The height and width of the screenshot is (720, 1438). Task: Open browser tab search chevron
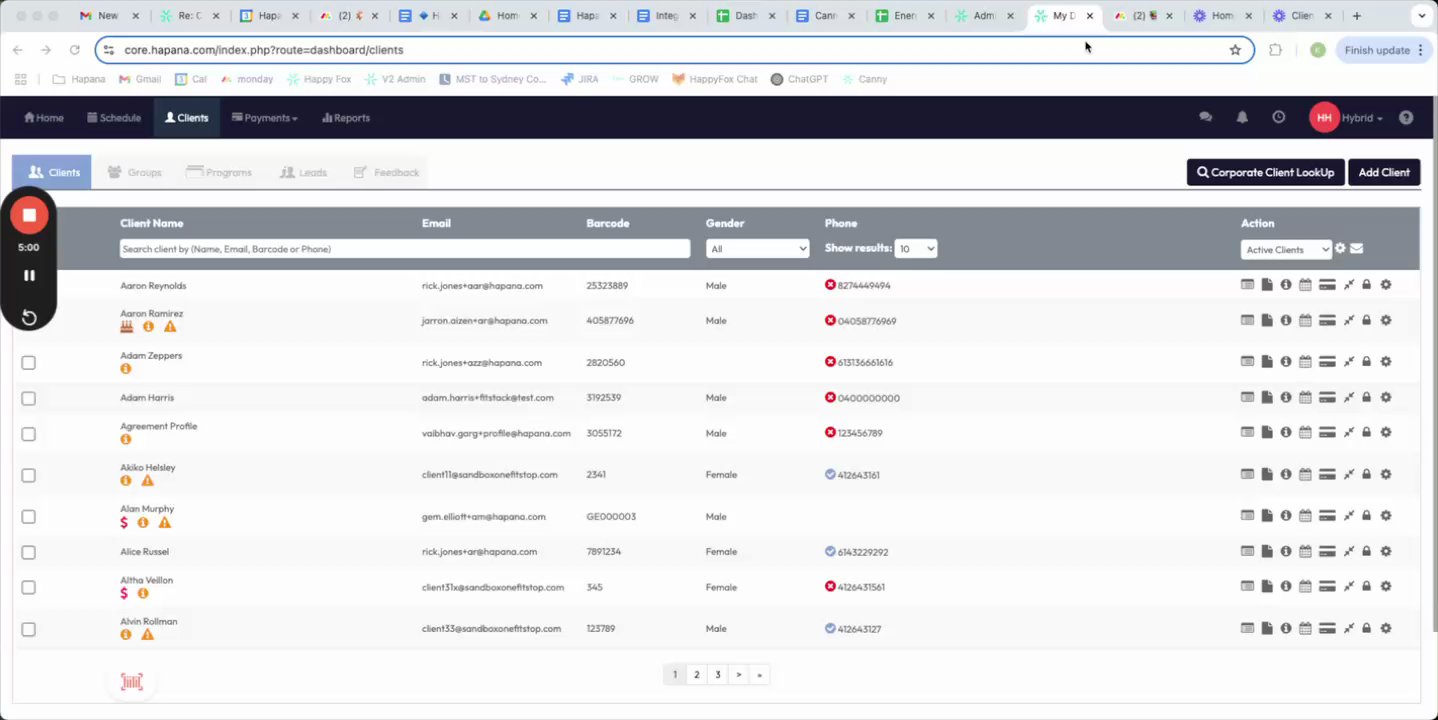coord(1422,15)
